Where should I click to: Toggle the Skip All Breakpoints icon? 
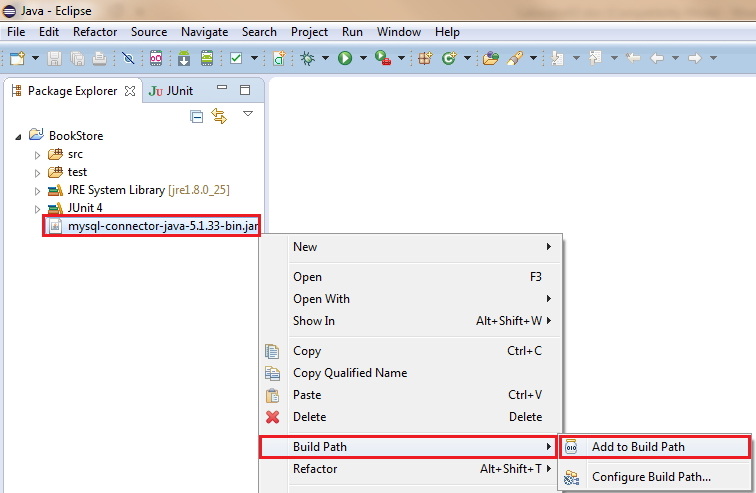[128, 58]
